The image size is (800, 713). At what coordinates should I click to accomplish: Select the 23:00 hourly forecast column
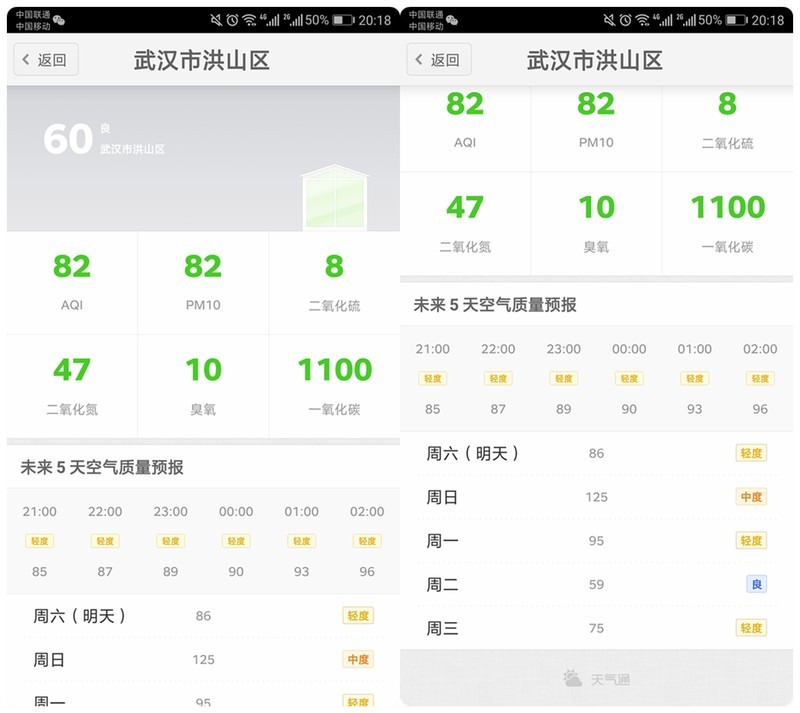click(564, 375)
